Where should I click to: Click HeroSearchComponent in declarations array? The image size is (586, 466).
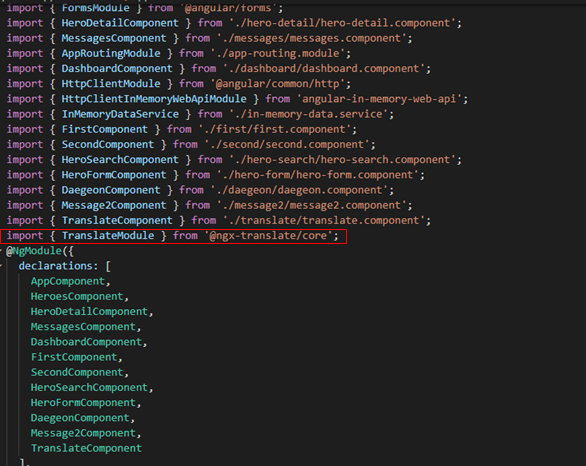click(89, 388)
